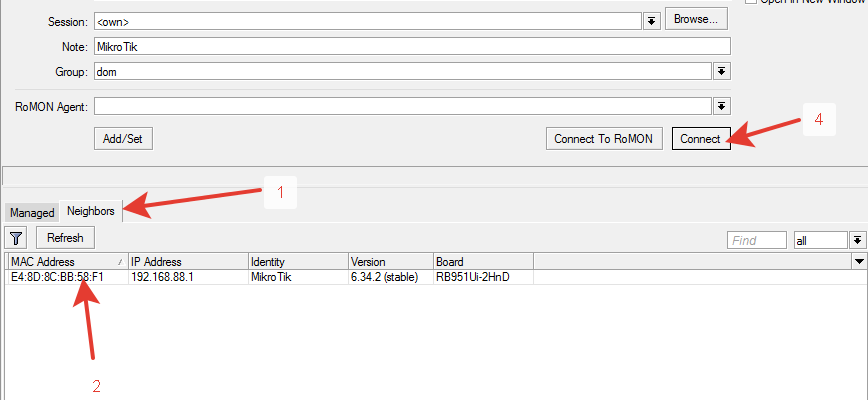868x400 pixels.
Task: Sort by the MAC Address column header
Action: [x=68, y=262]
